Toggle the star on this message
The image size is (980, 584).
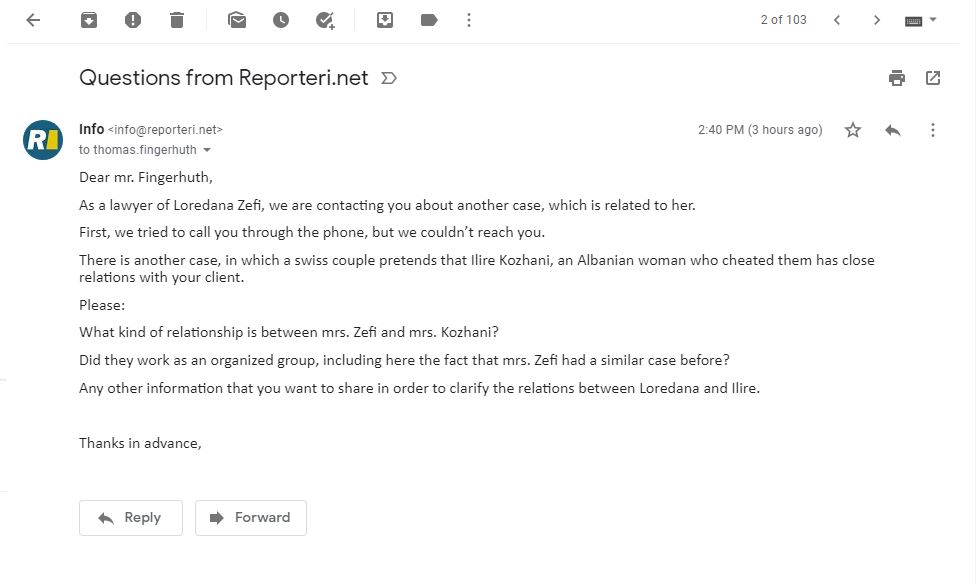point(852,130)
